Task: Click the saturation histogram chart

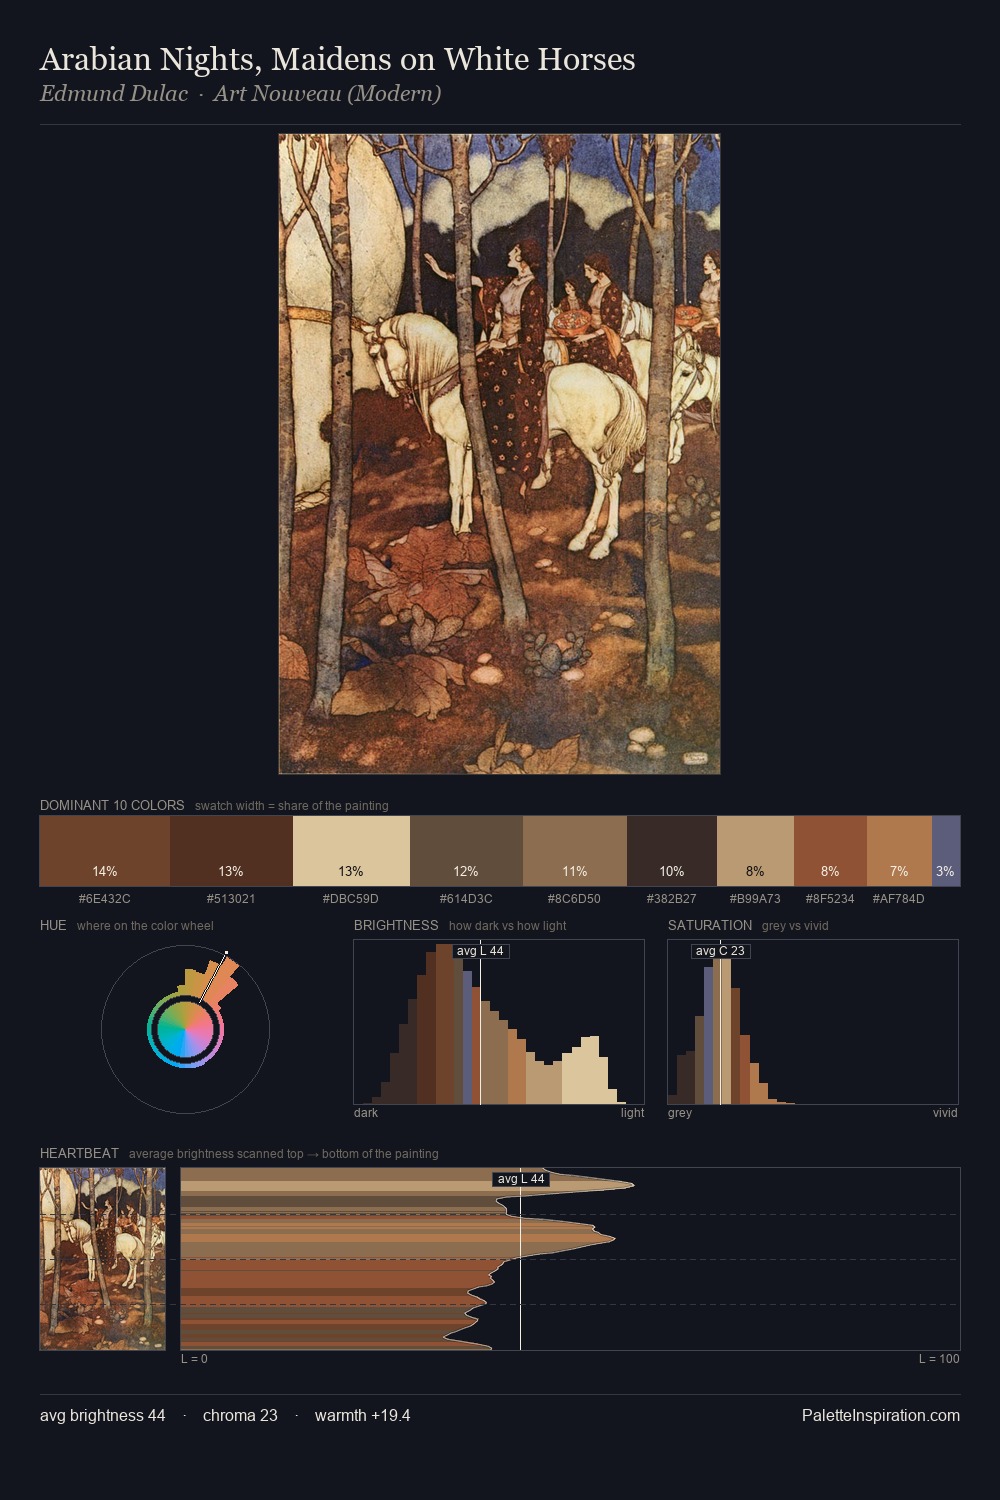Action: [x=813, y=1022]
